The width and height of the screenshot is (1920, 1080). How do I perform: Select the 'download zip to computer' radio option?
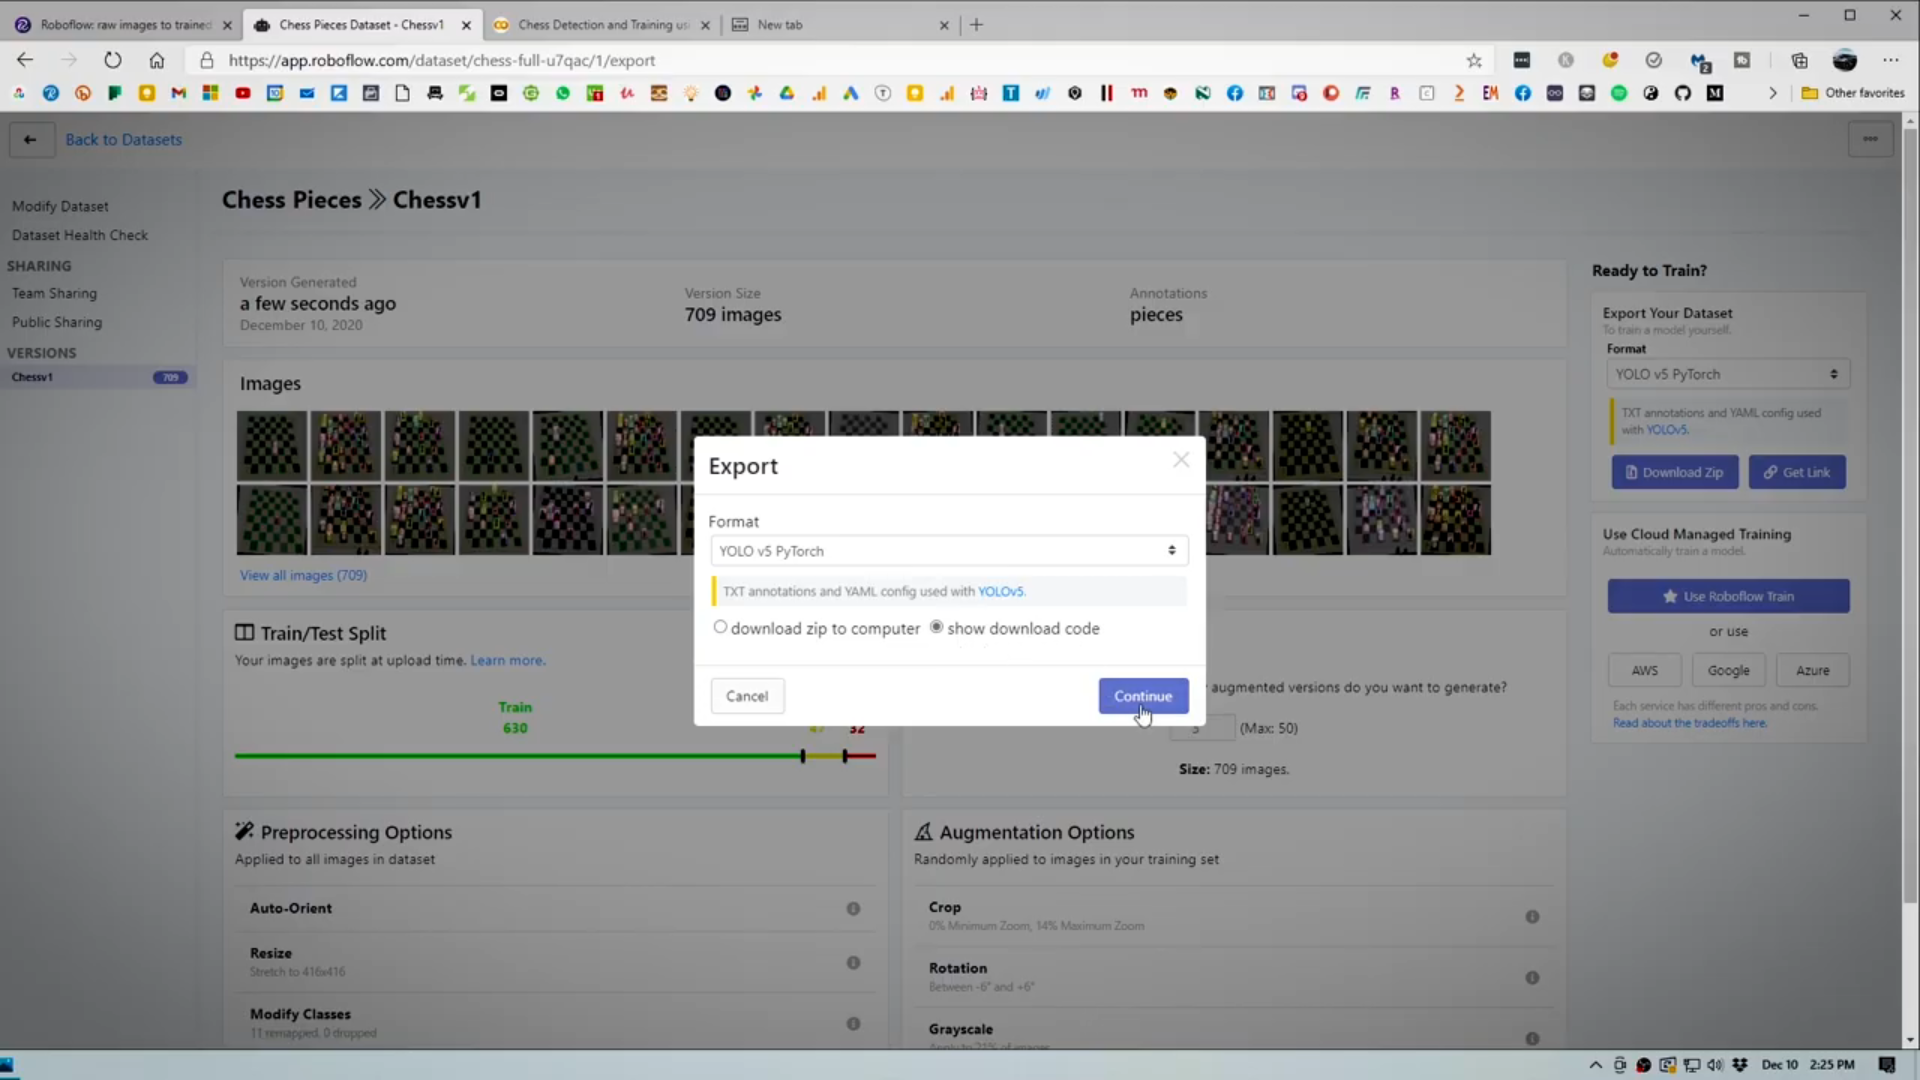720,627
